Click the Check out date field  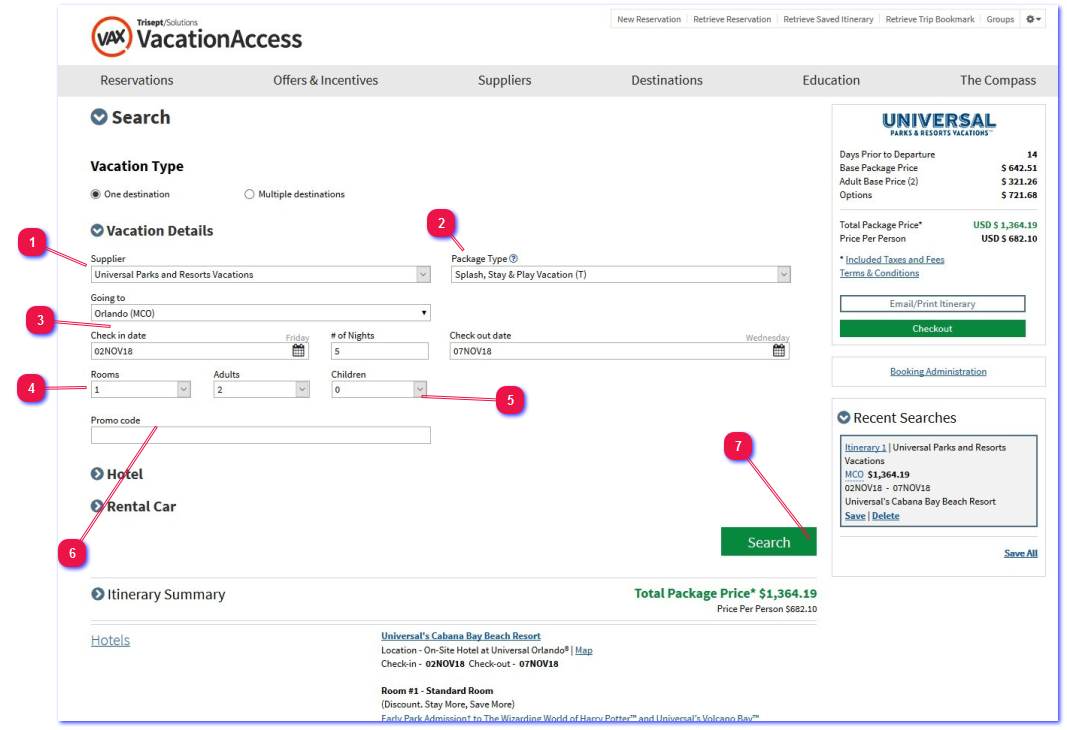click(619, 351)
